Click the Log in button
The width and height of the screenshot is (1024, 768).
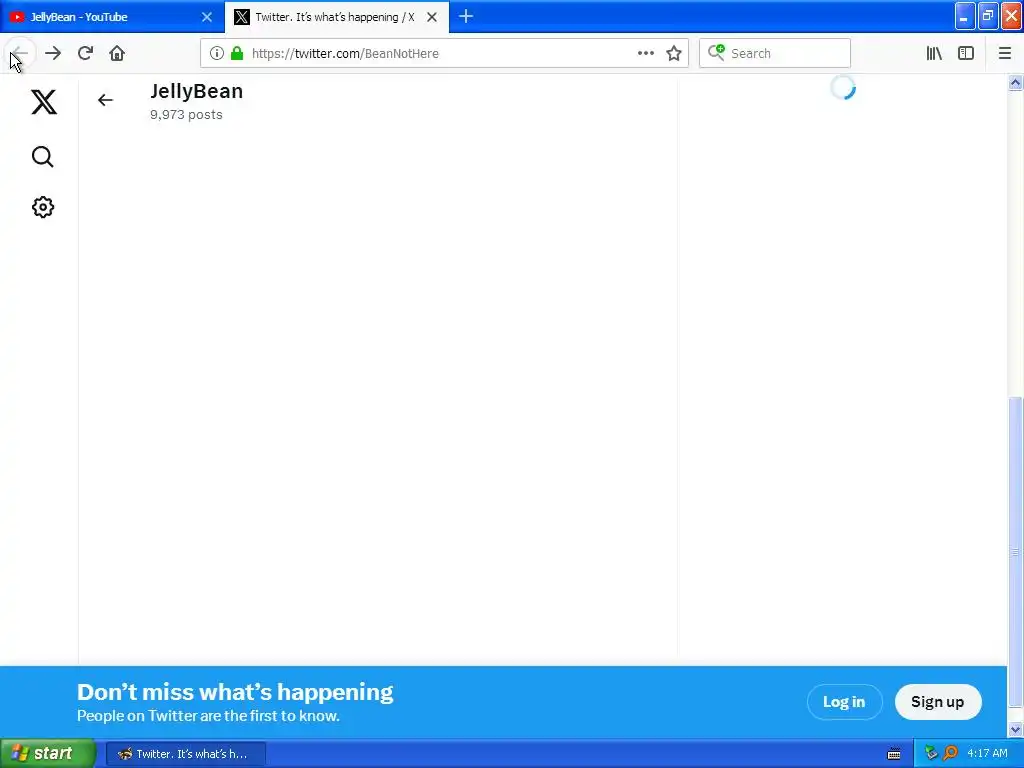844,702
